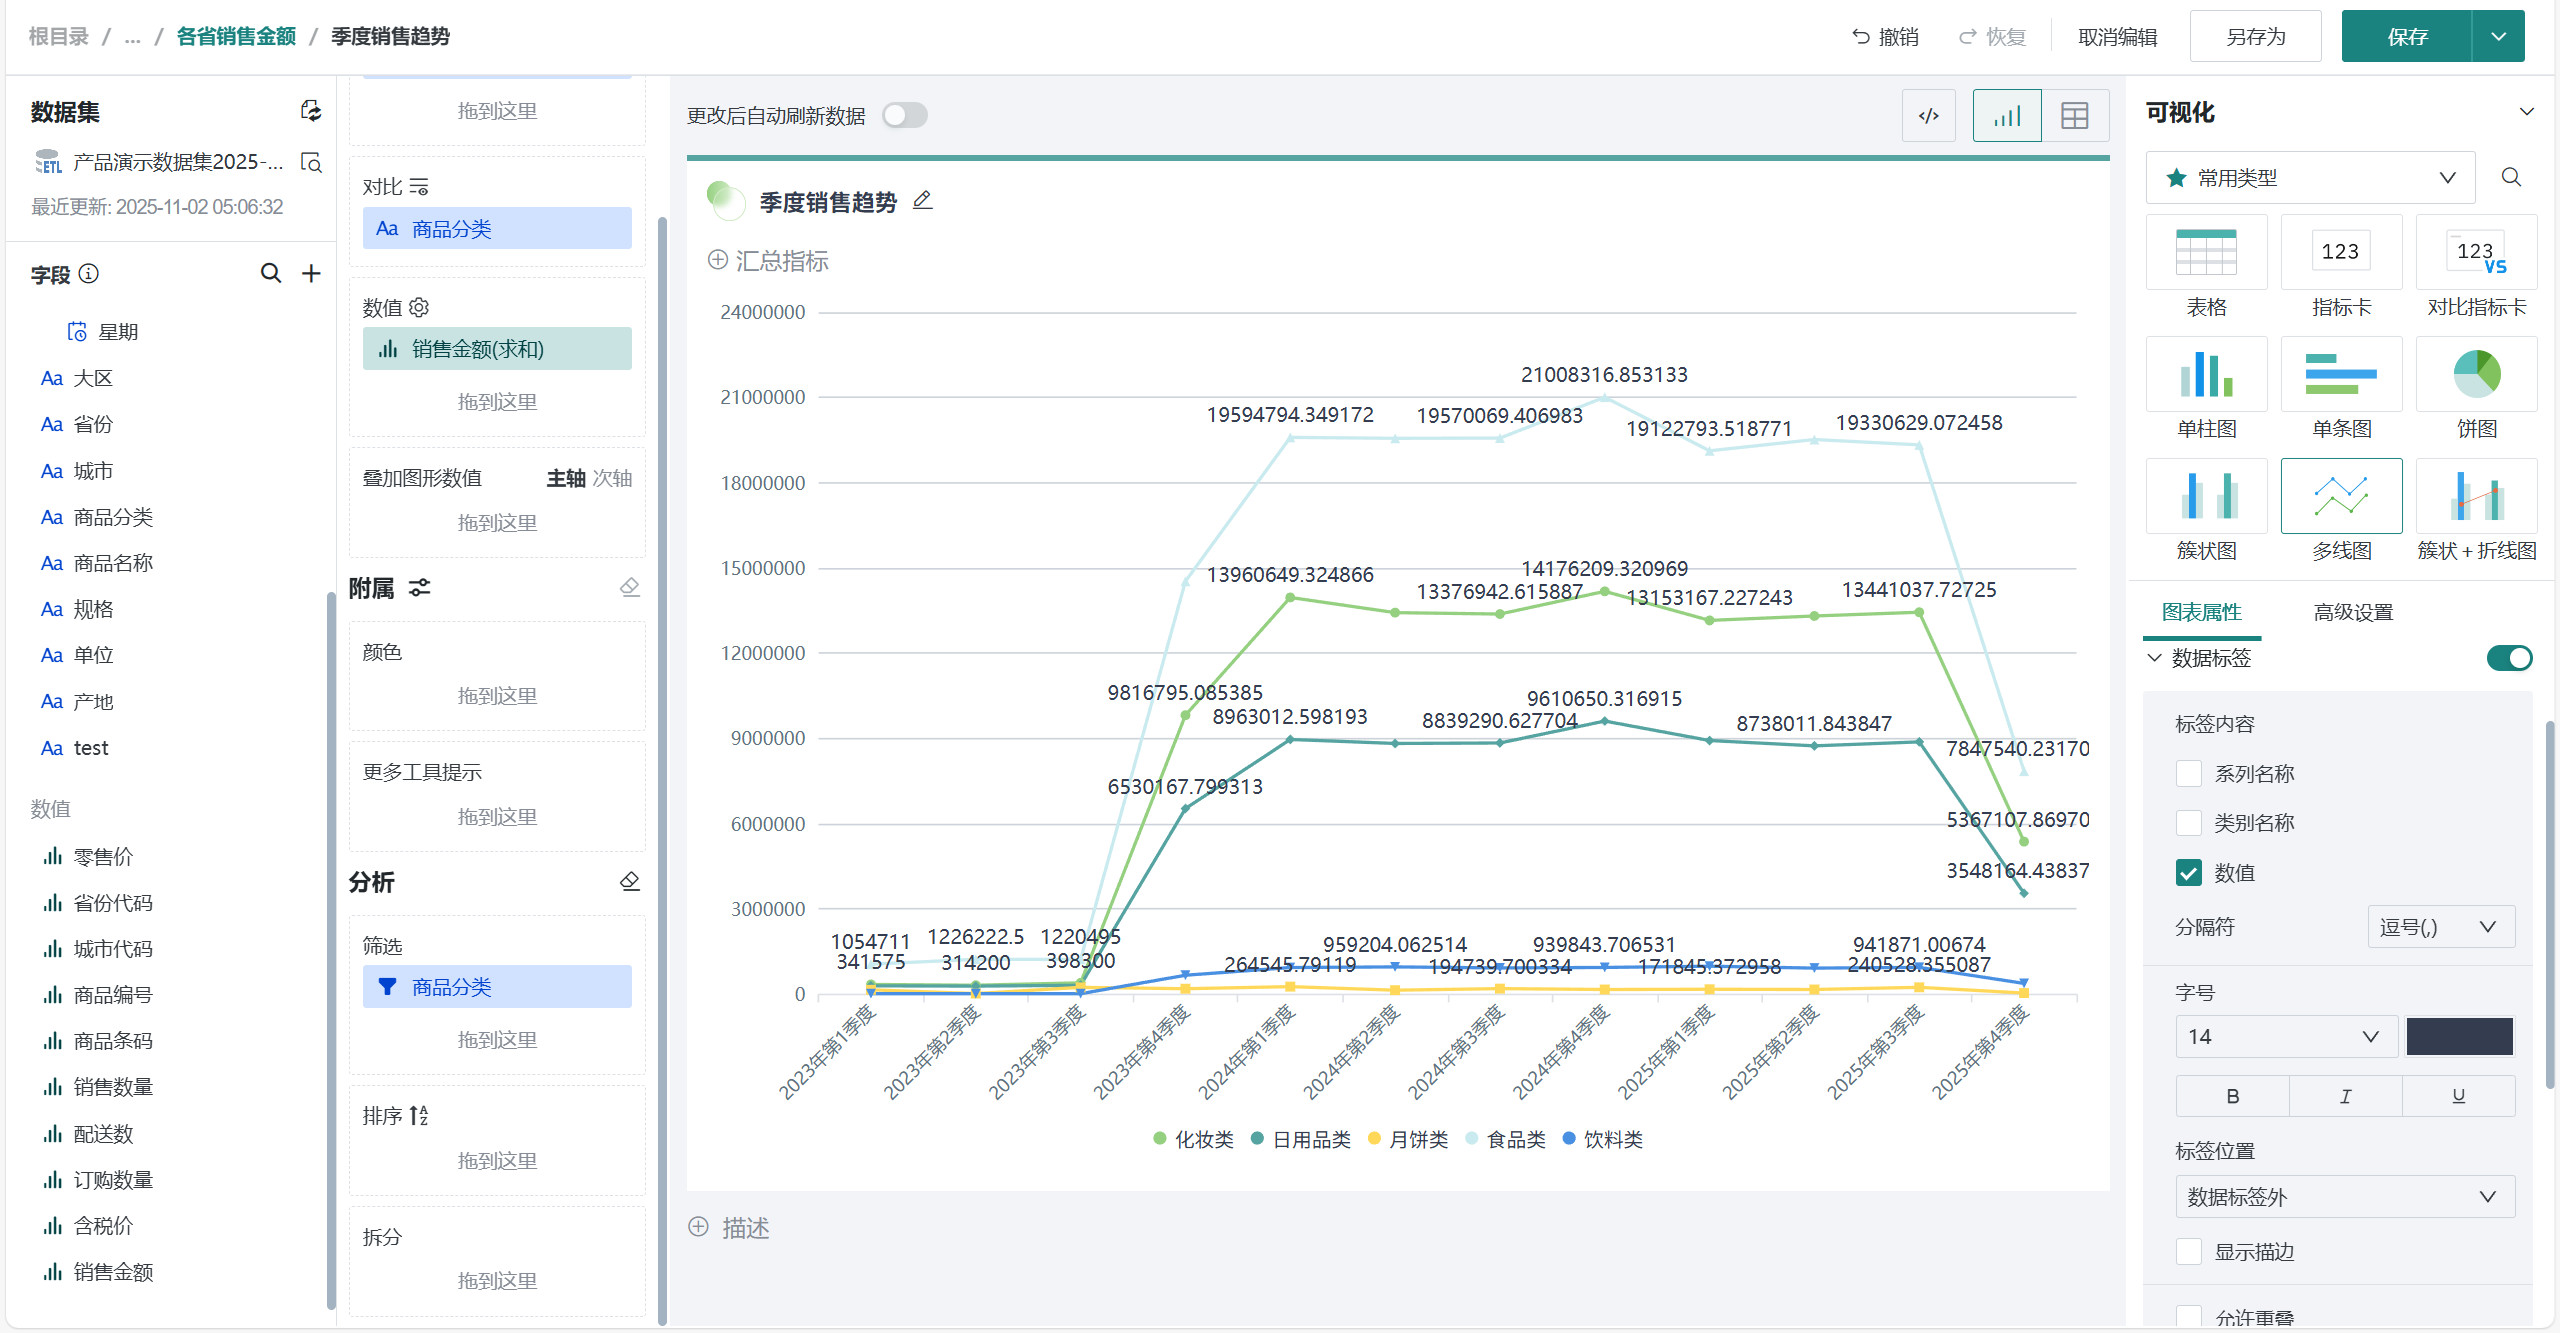
Task: Open the code view icon
Action: click(1928, 116)
